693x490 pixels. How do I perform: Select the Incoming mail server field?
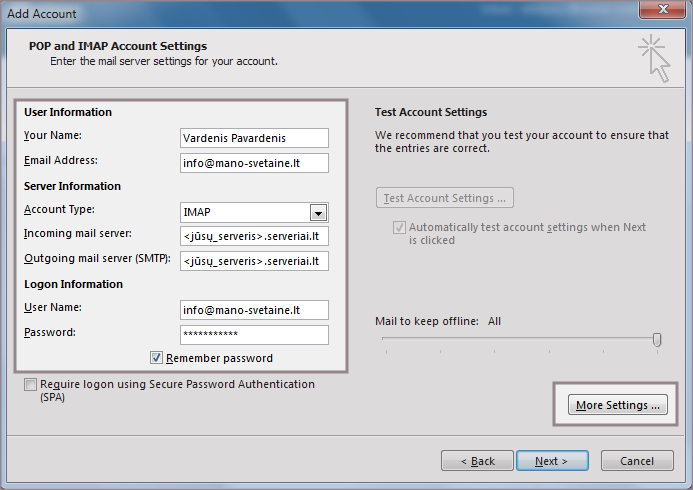(254, 237)
